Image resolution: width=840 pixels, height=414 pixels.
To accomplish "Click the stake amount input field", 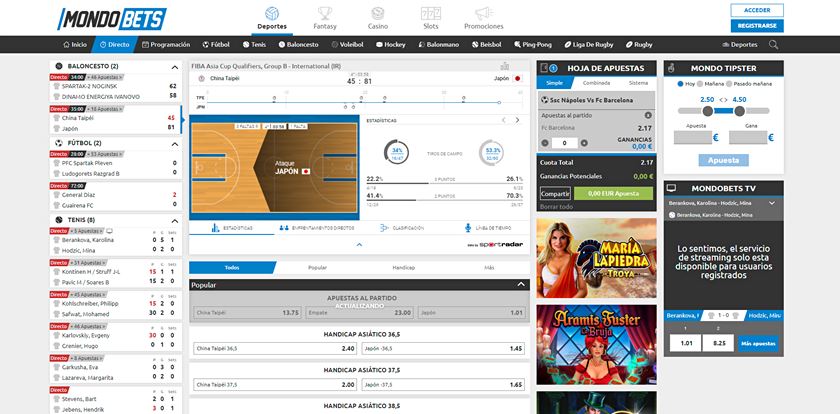I will (565, 143).
